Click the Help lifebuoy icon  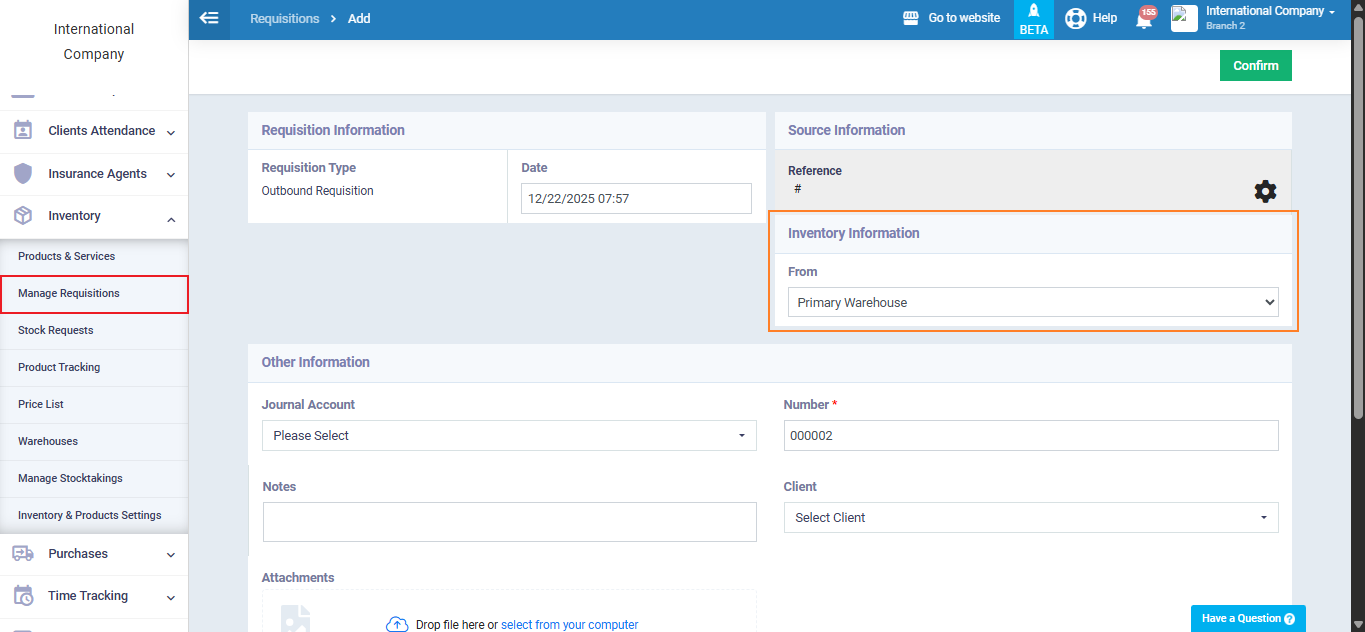point(1075,18)
